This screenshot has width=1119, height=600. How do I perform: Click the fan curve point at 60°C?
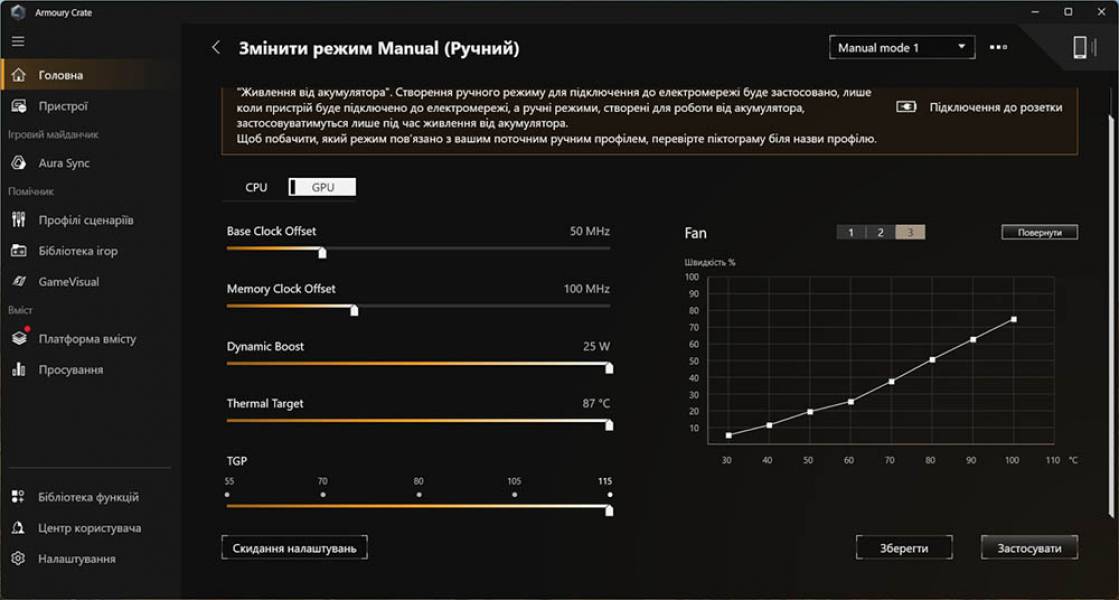(x=851, y=402)
